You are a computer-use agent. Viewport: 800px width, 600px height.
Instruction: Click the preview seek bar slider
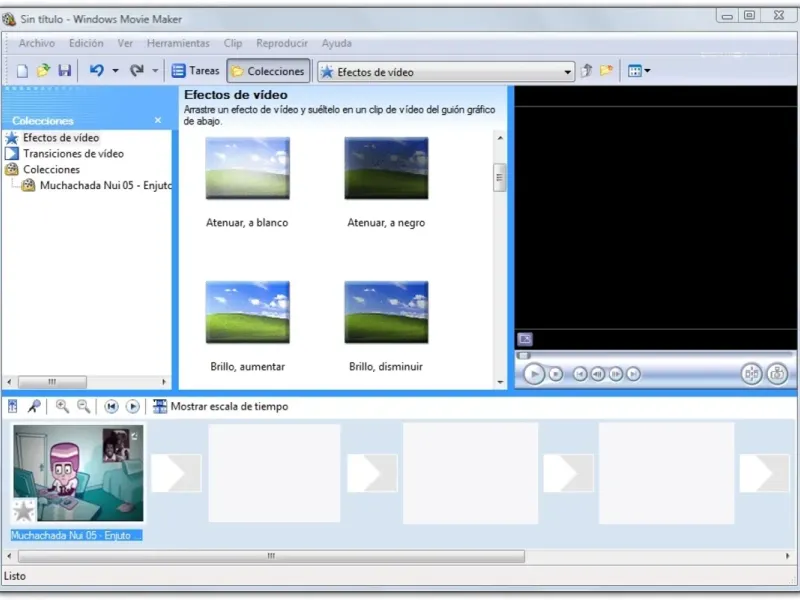(523, 355)
